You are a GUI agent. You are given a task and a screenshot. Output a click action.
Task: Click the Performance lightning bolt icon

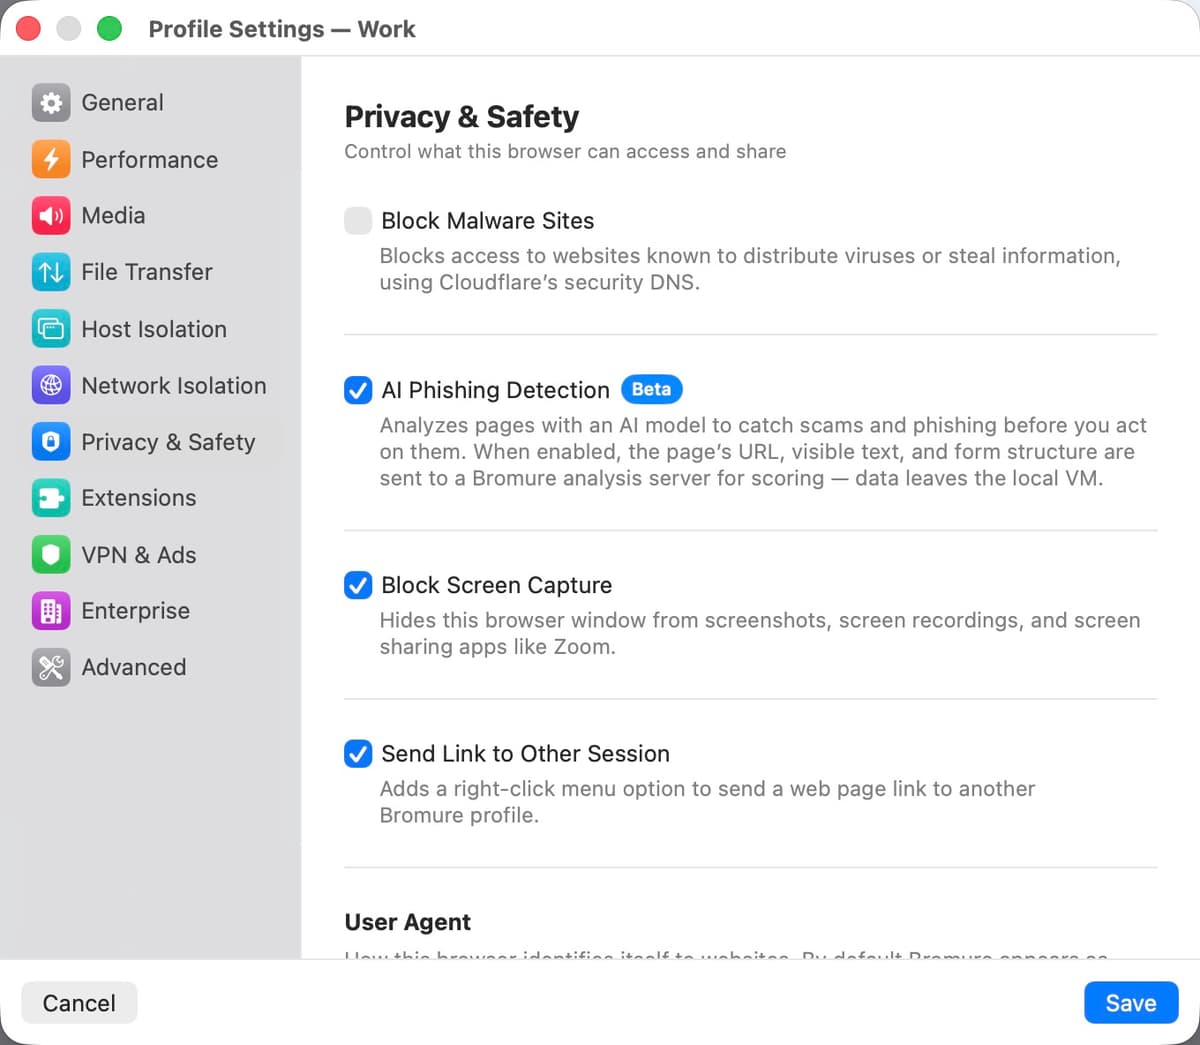[51, 159]
